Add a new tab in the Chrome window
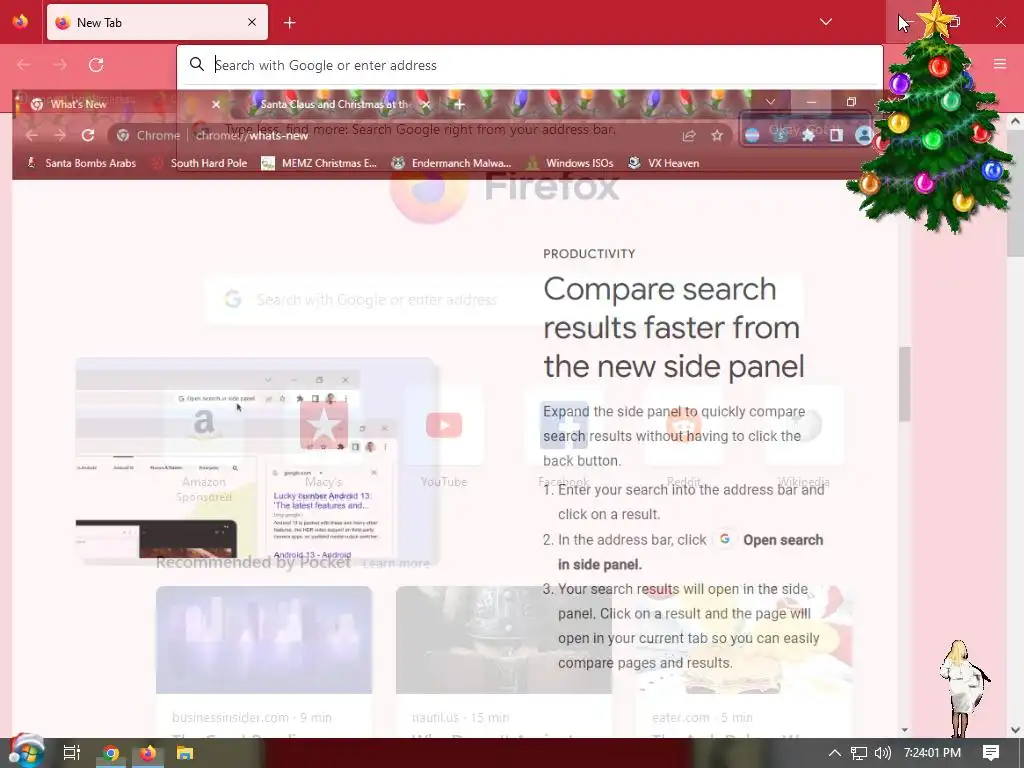The image size is (1024, 768). 459,104
